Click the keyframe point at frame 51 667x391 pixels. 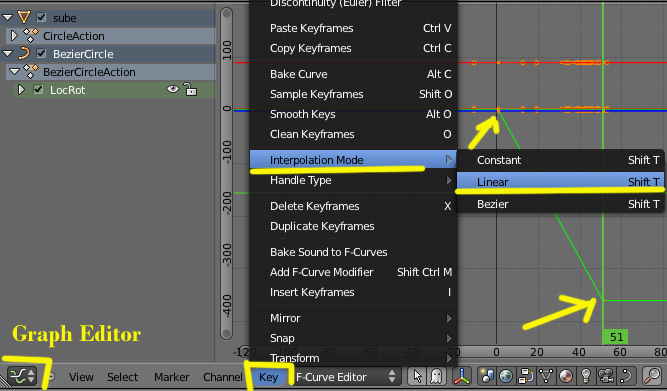pos(604,300)
